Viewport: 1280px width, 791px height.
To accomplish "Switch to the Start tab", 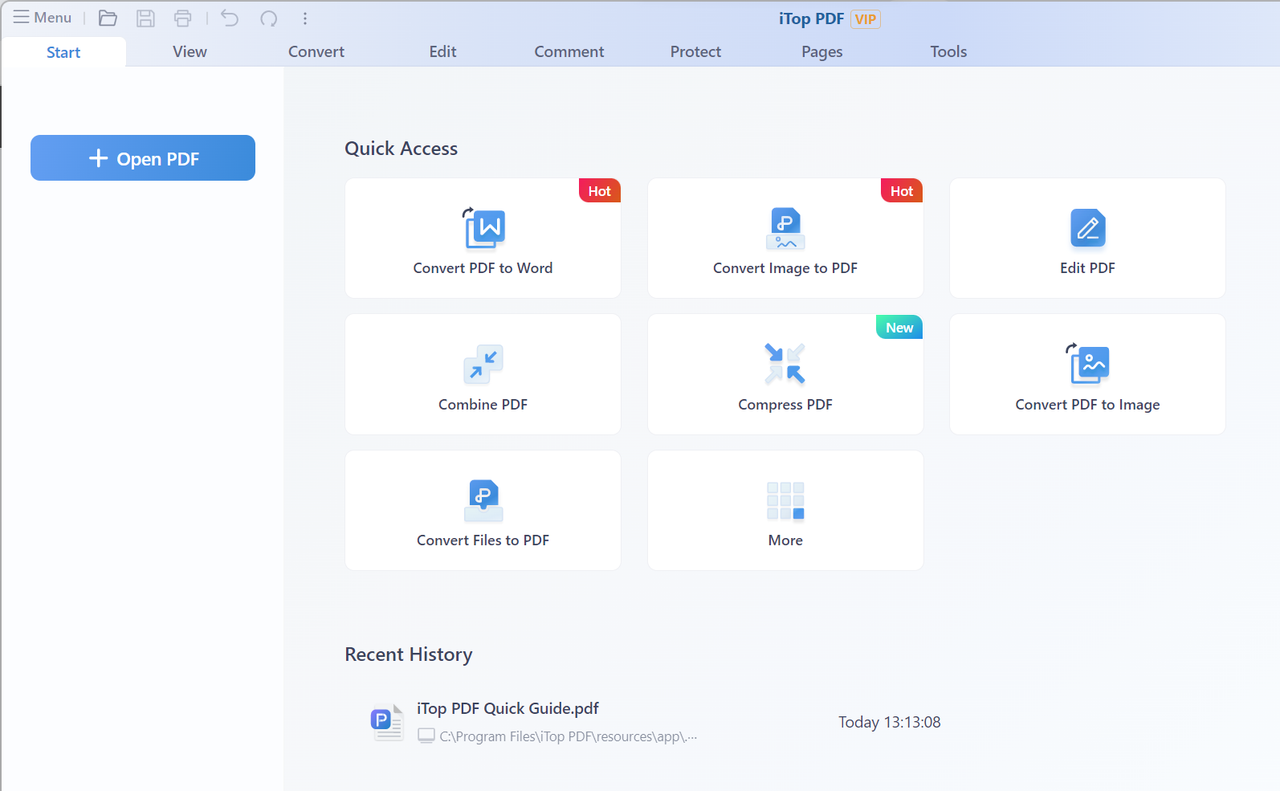I will pos(63,52).
